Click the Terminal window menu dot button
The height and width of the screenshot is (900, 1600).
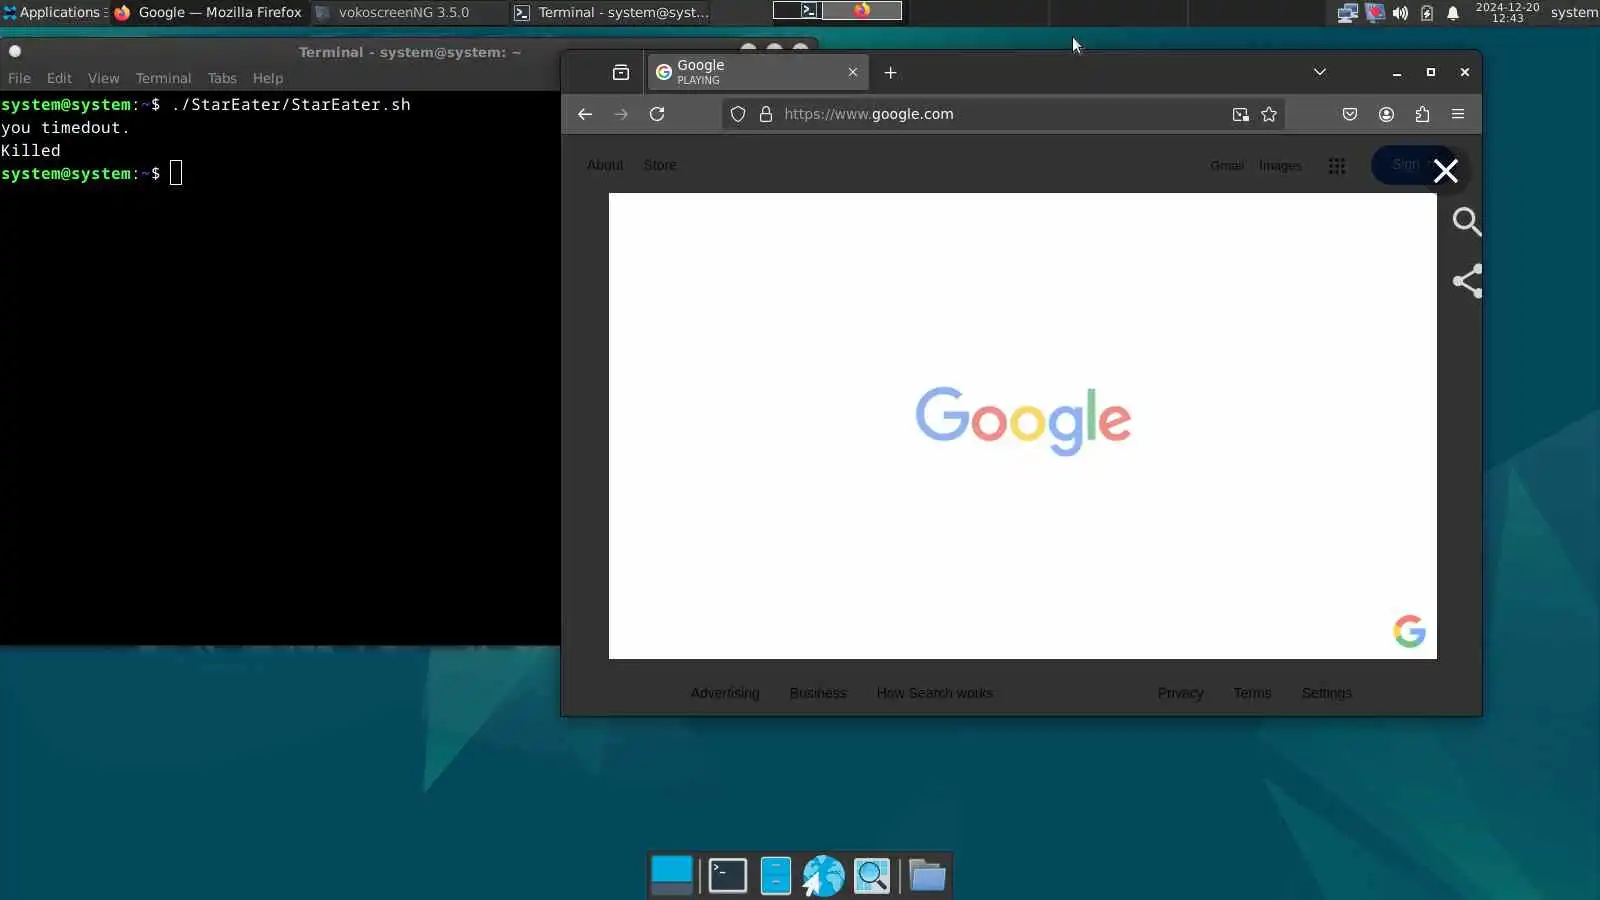15,51
